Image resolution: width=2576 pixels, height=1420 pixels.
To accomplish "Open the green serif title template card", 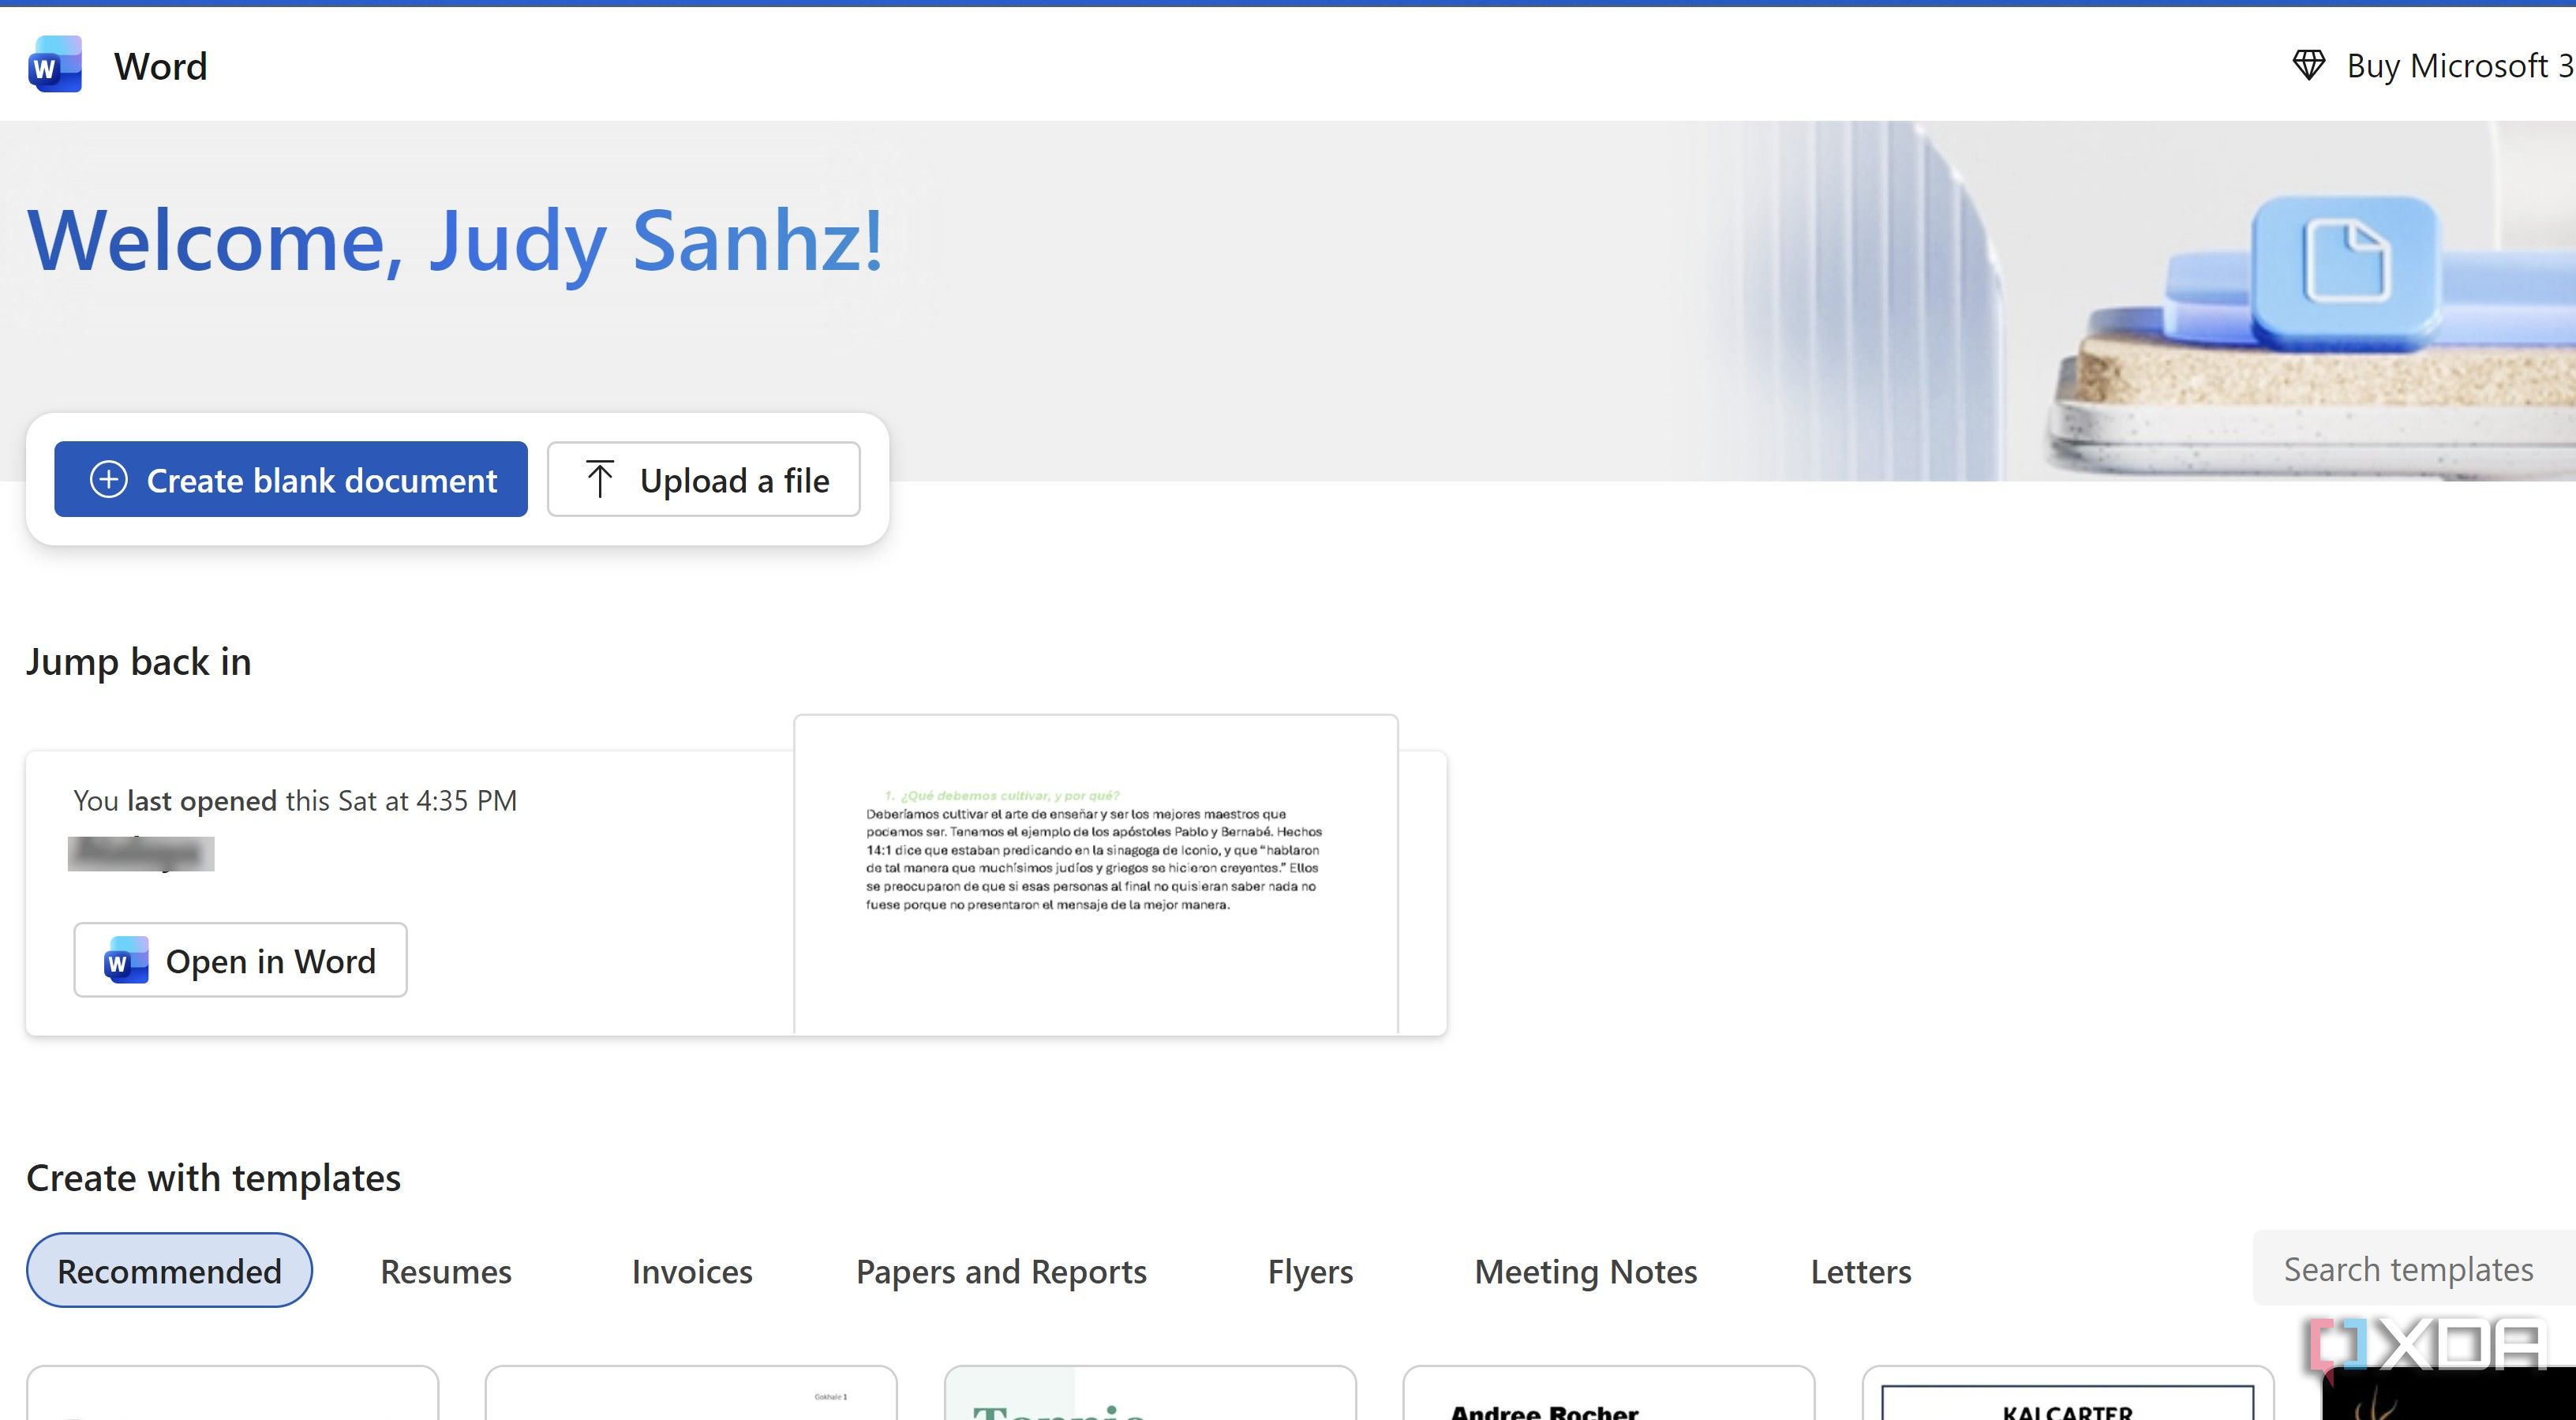I will pos(1150,1393).
